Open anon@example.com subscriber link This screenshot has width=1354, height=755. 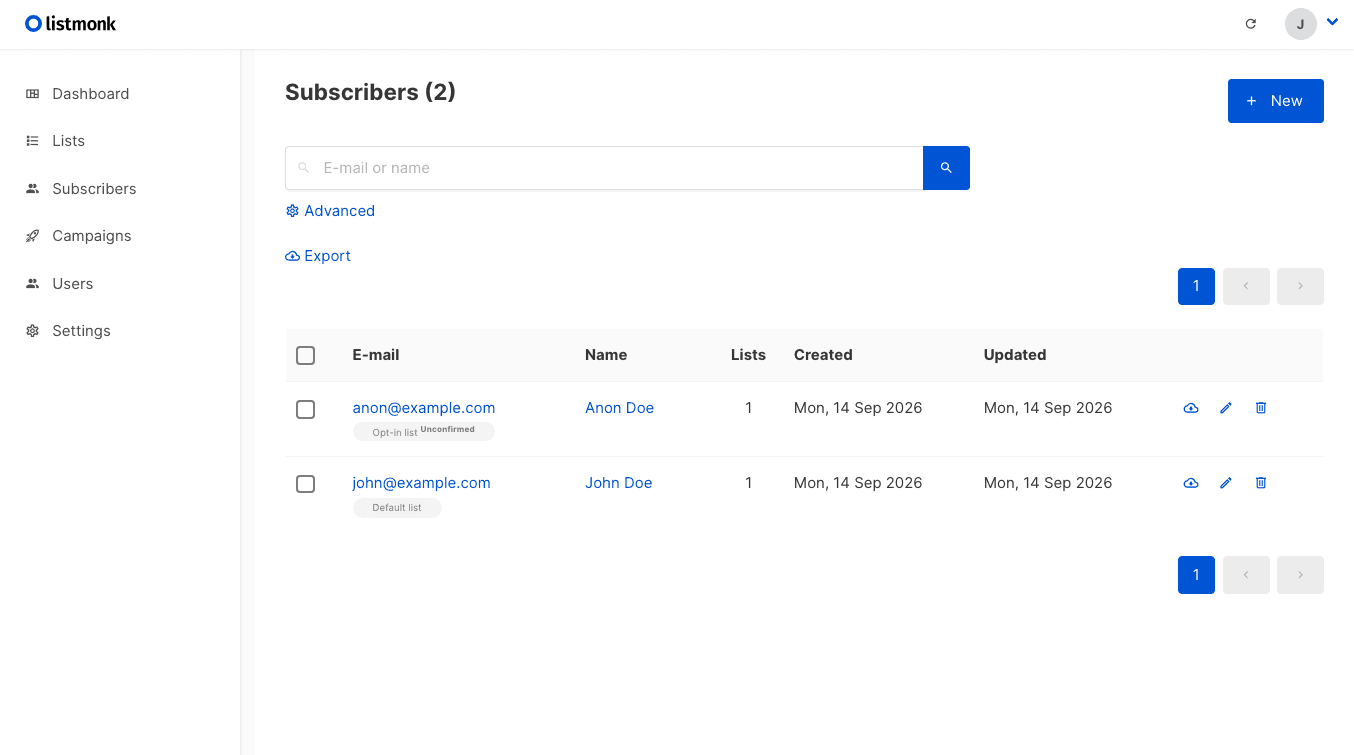[424, 408]
